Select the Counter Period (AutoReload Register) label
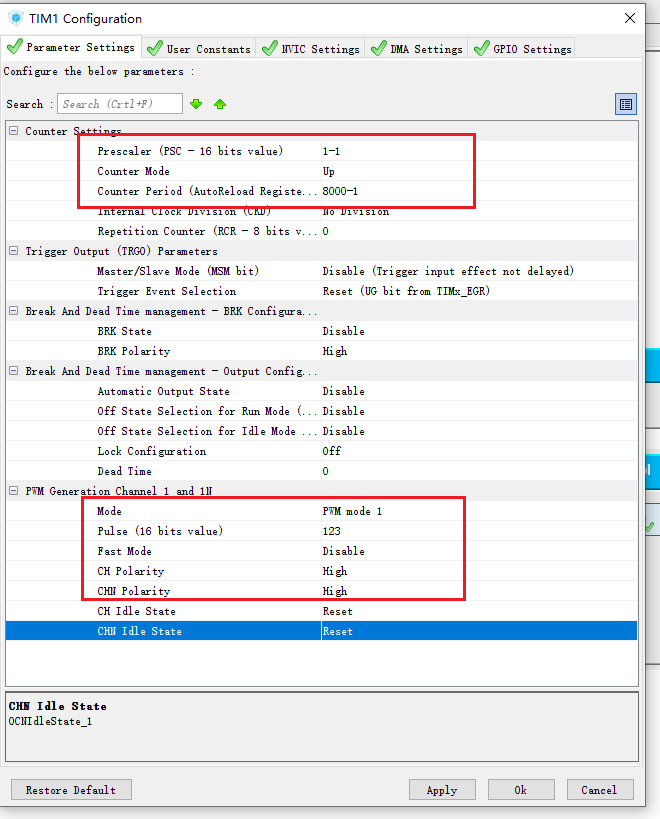Image resolution: width=660 pixels, height=819 pixels. [207, 191]
